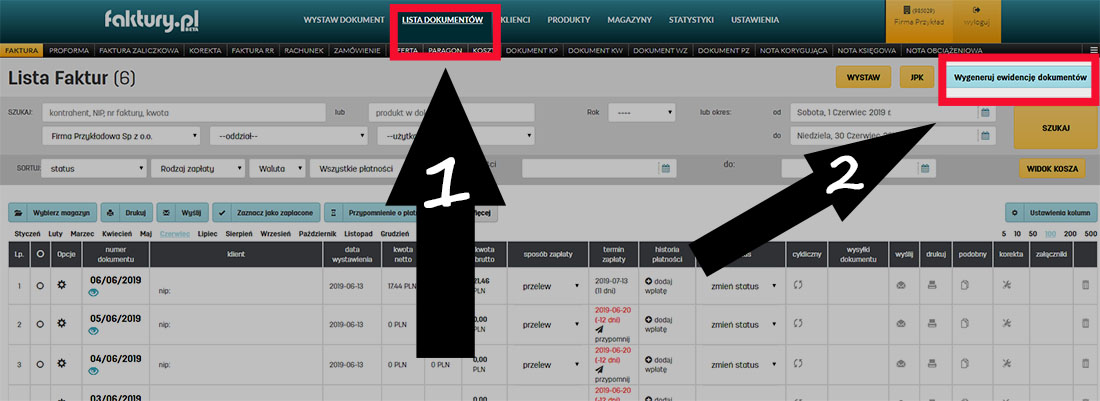Expand the 'zmień status' dropdown in row 1
Screen dimensions: 1100x401
click(x=741, y=287)
